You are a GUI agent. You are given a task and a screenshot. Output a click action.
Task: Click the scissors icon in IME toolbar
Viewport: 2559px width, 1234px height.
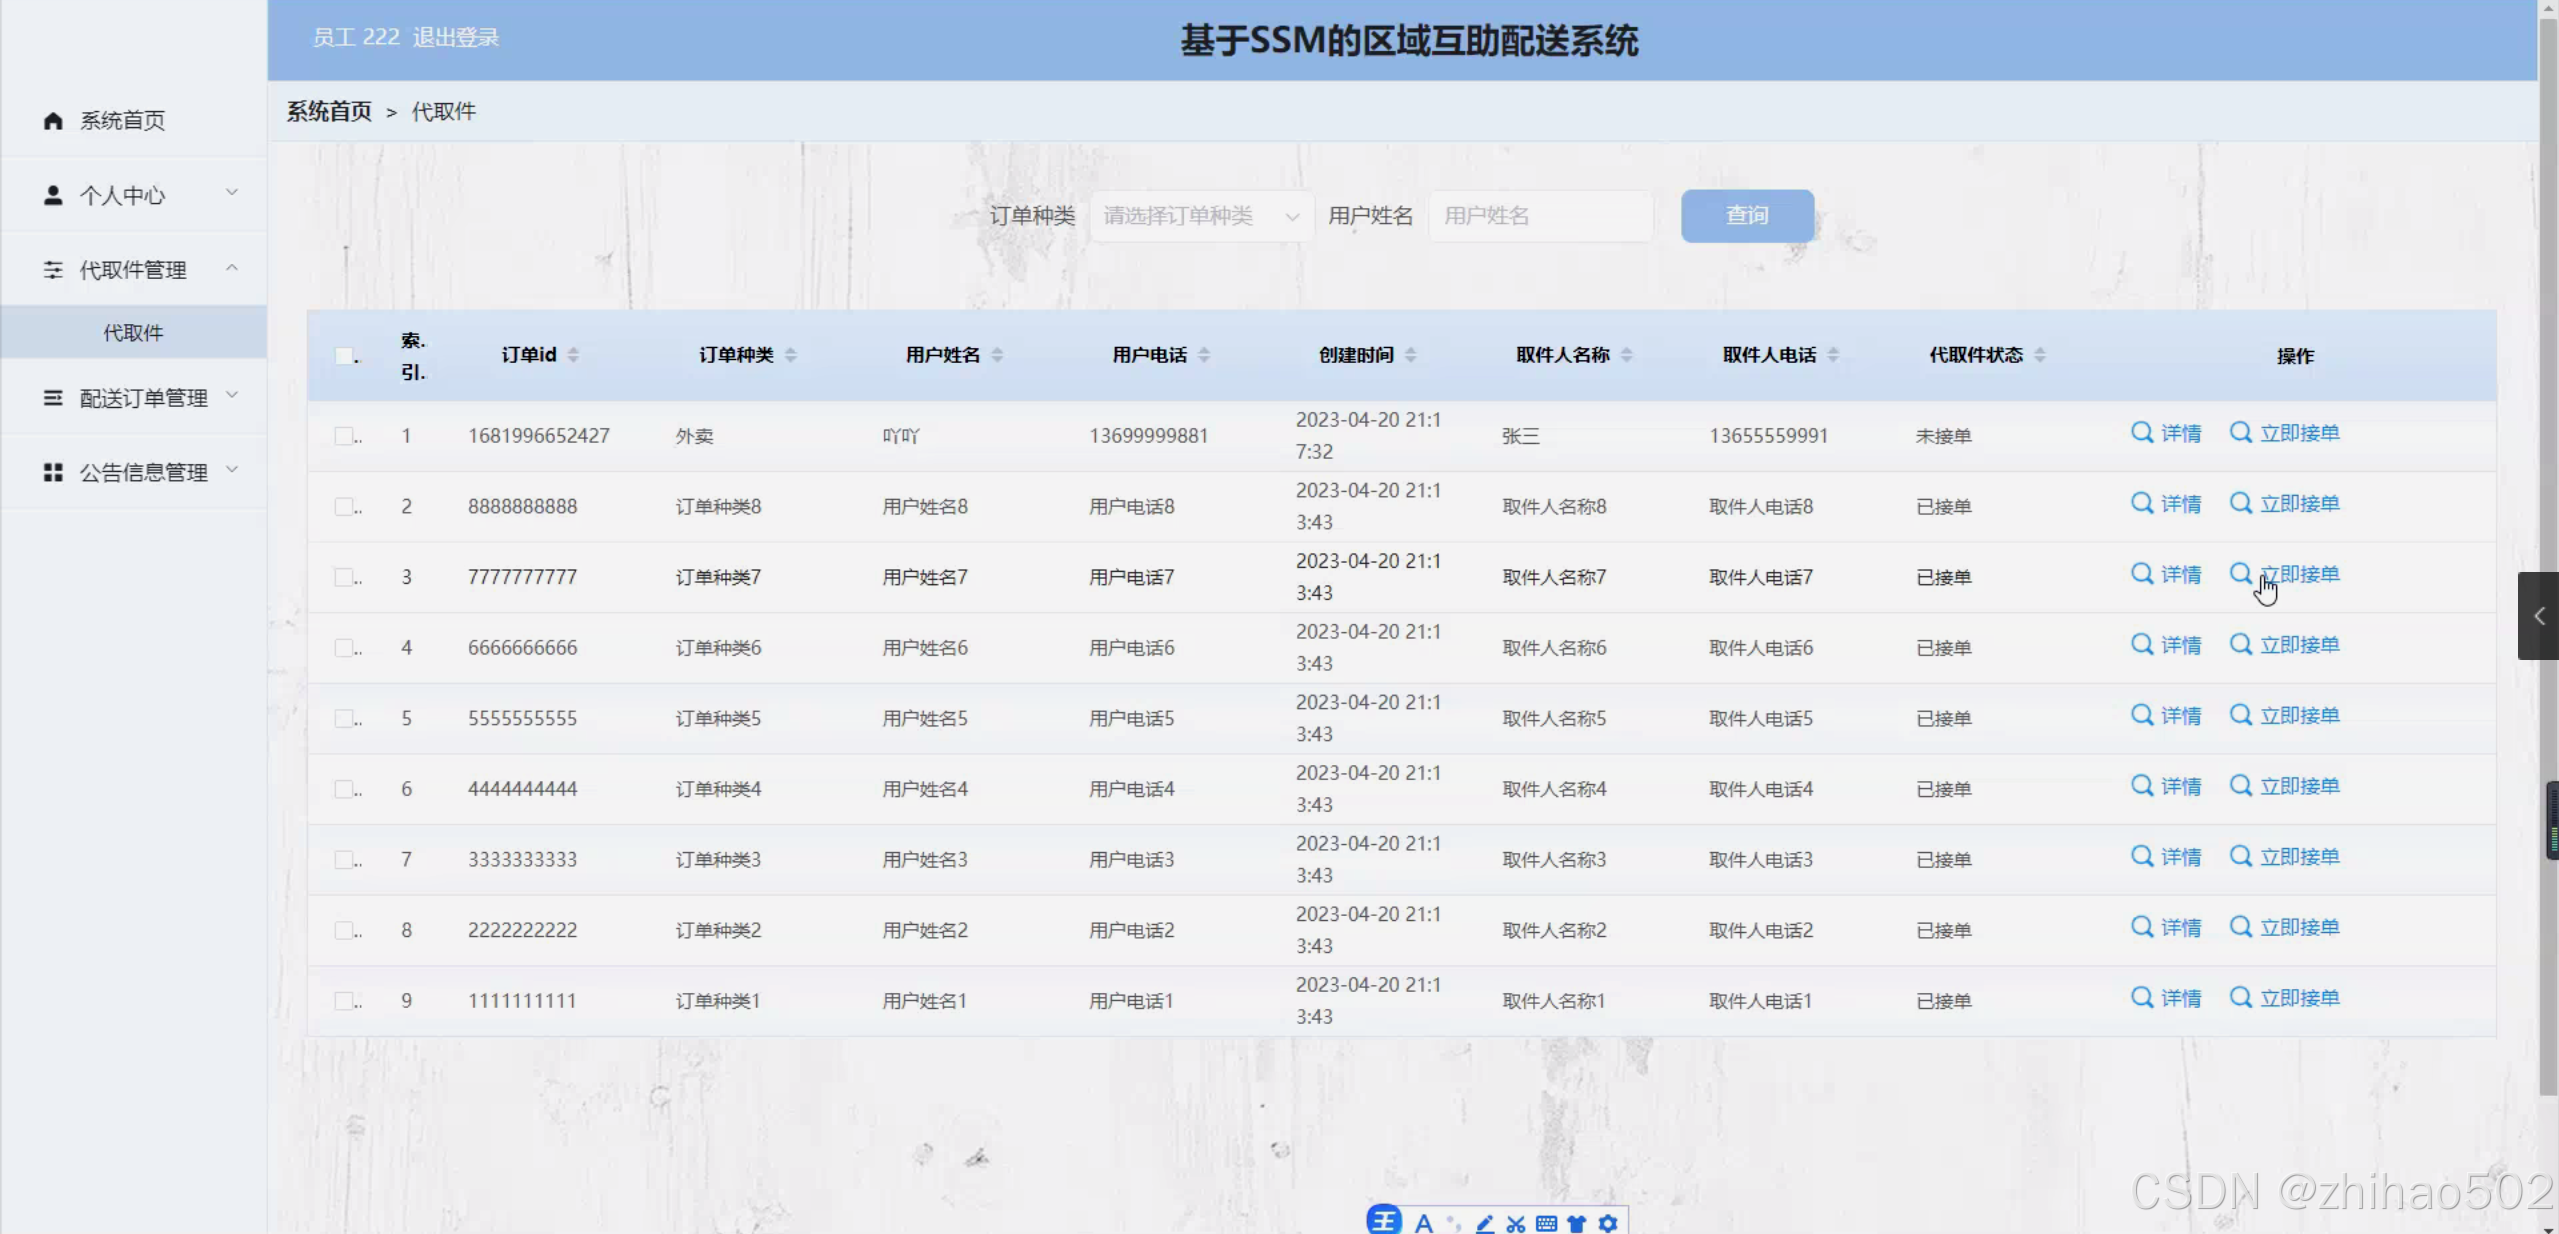point(1516,1223)
